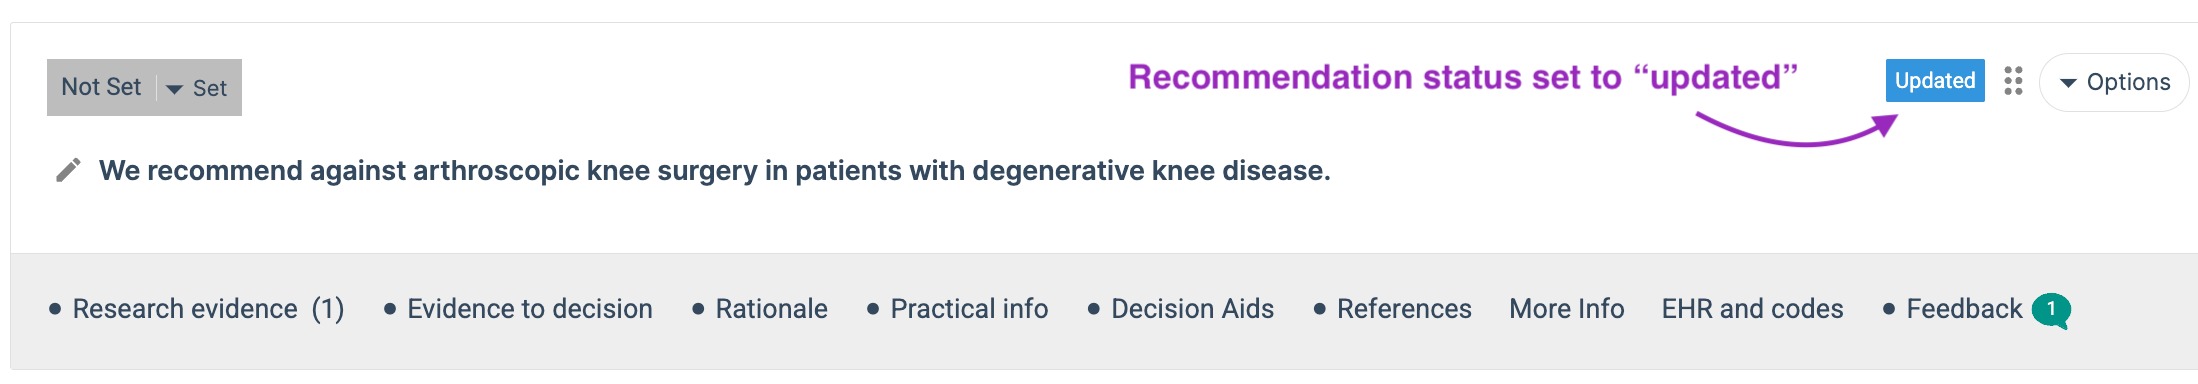2198x384 pixels.
Task: Go to the More Info tab
Action: click(1567, 309)
